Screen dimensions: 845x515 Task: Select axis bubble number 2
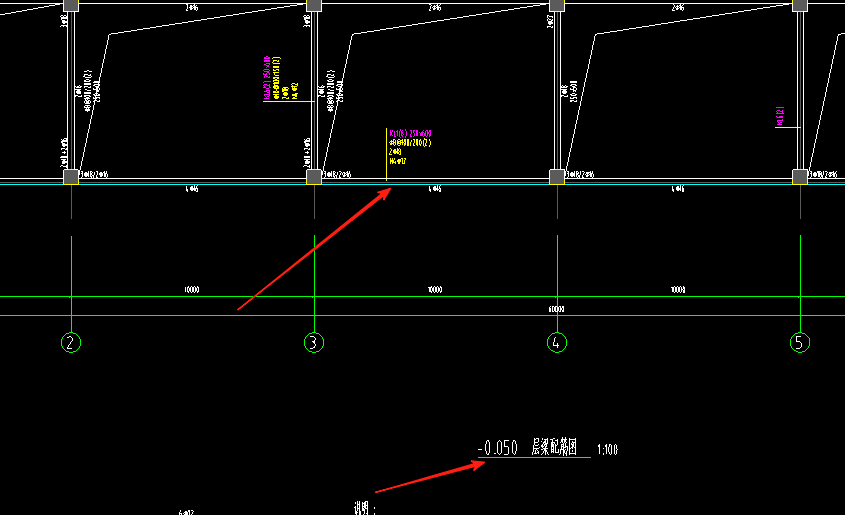[71, 343]
